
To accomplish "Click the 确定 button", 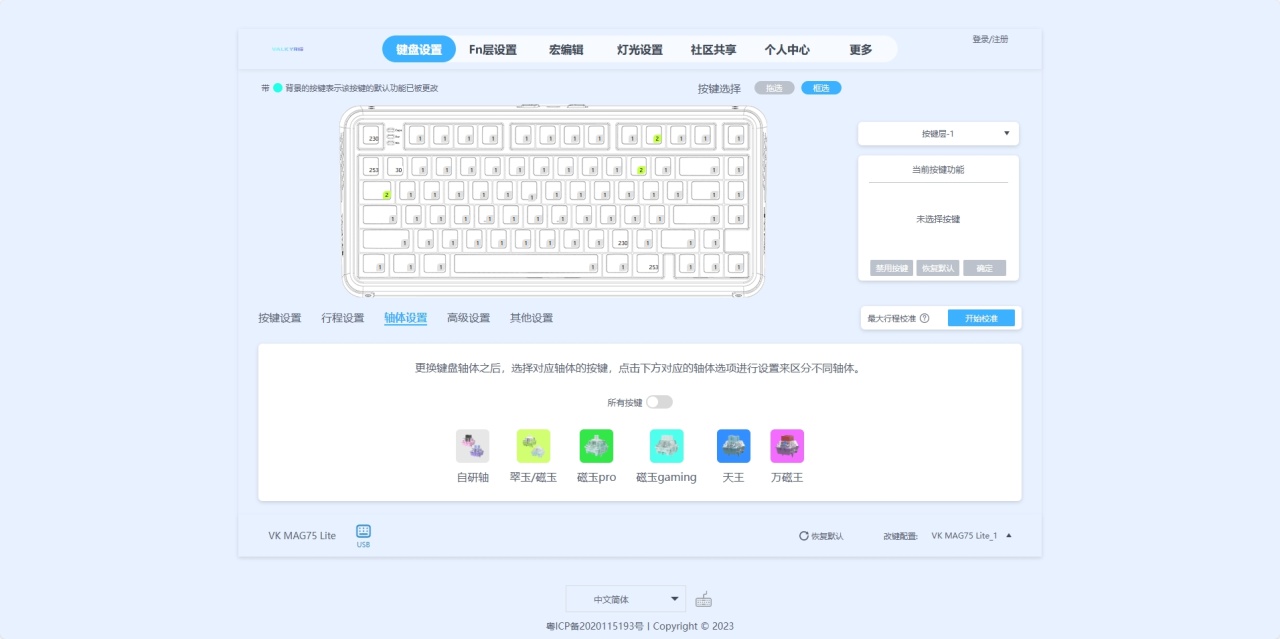I will pyautogui.click(x=984, y=268).
